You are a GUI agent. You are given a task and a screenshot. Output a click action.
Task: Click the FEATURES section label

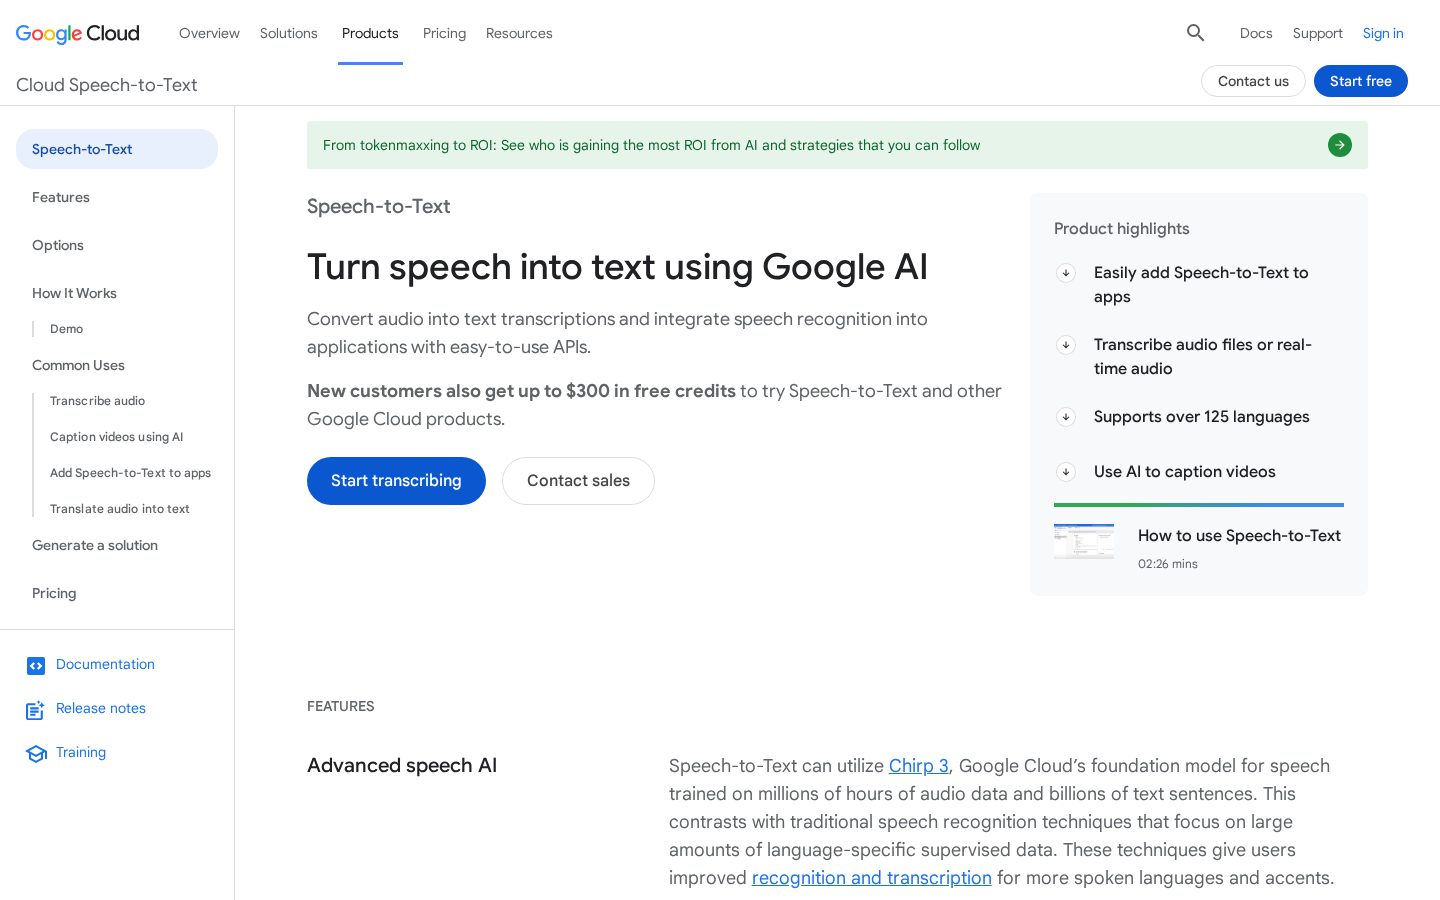[x=341, y=706]
